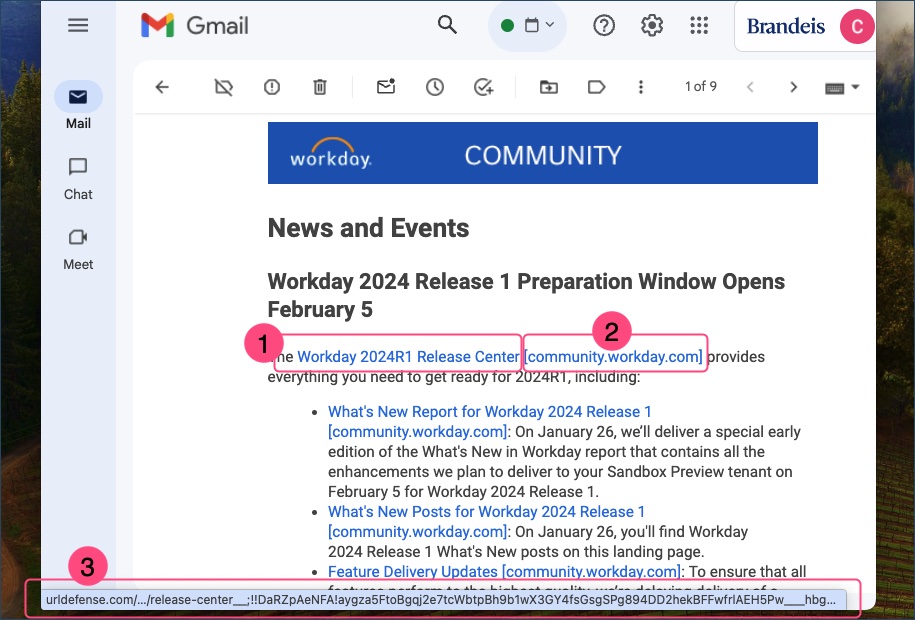
Task: Click the 'News and Events' heading
Action: point(368,228)
